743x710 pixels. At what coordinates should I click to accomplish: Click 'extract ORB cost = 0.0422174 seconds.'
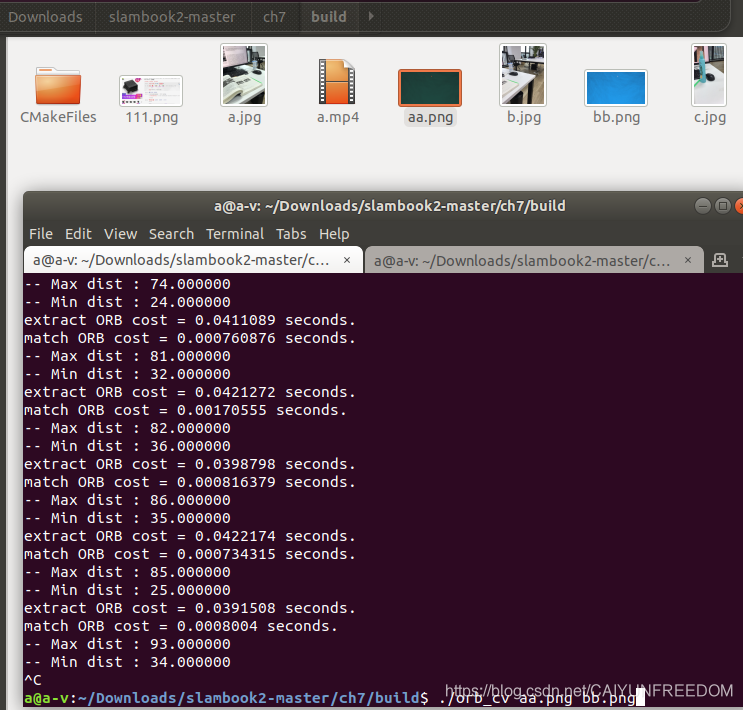click(190, 537)
